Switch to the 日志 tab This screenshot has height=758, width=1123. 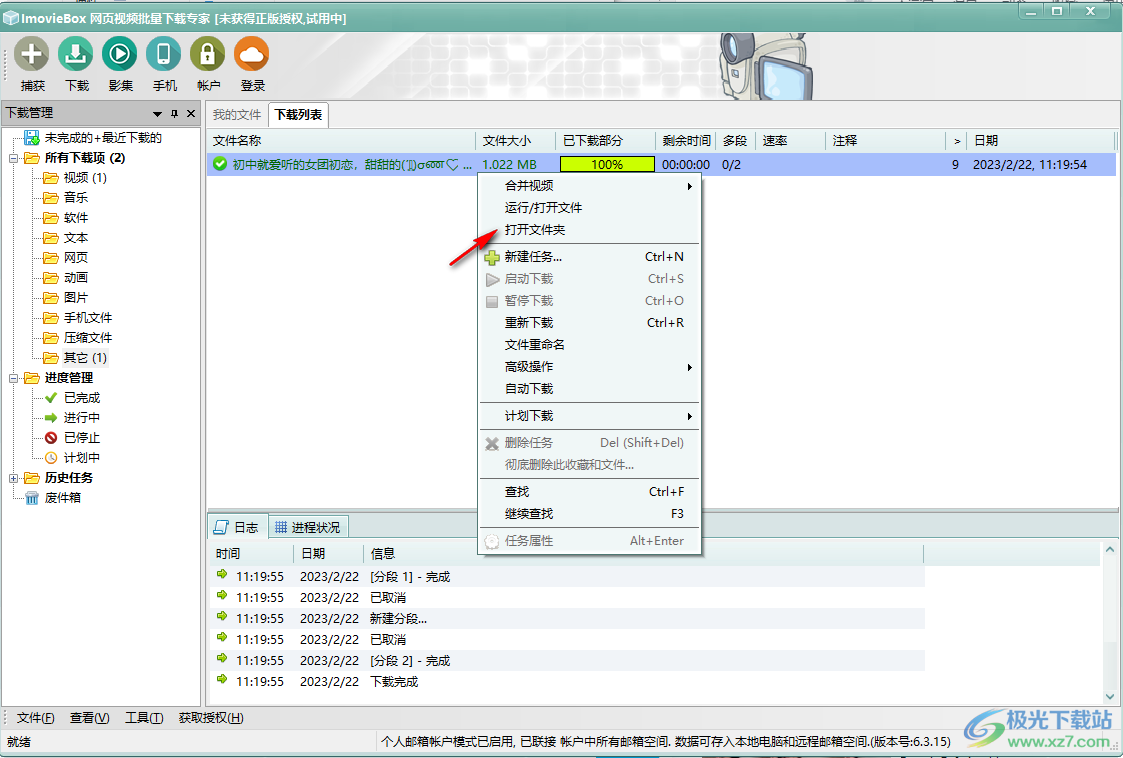click(238, 527)
